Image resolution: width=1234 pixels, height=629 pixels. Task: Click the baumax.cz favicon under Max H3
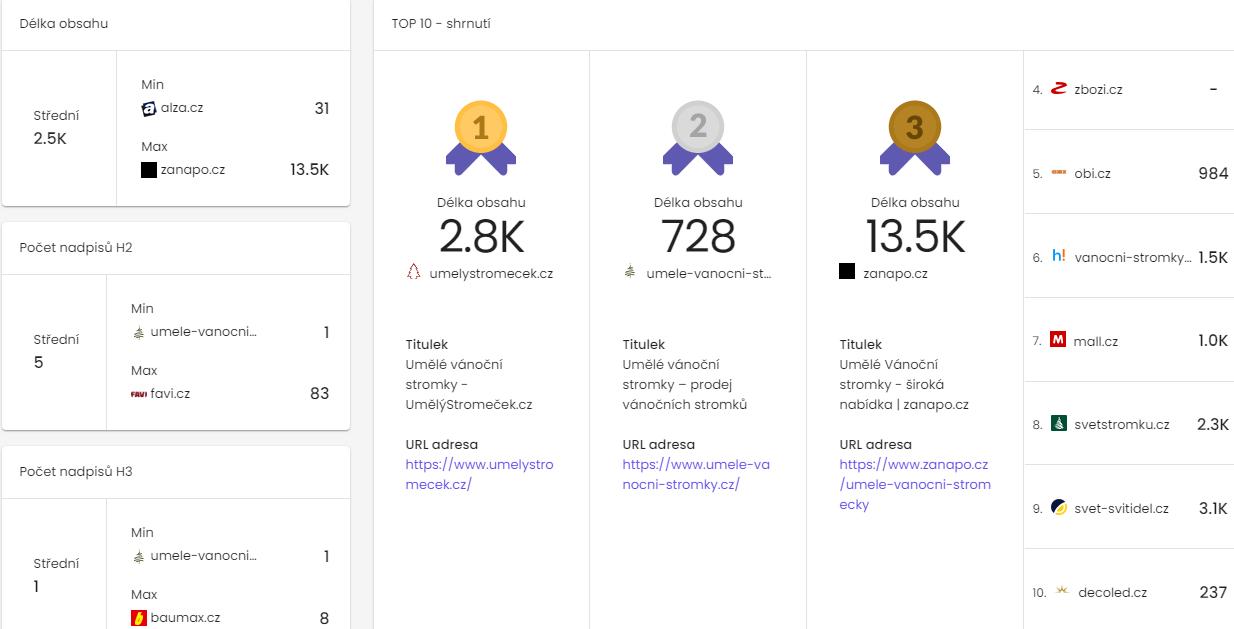click(x=139, y=618)
